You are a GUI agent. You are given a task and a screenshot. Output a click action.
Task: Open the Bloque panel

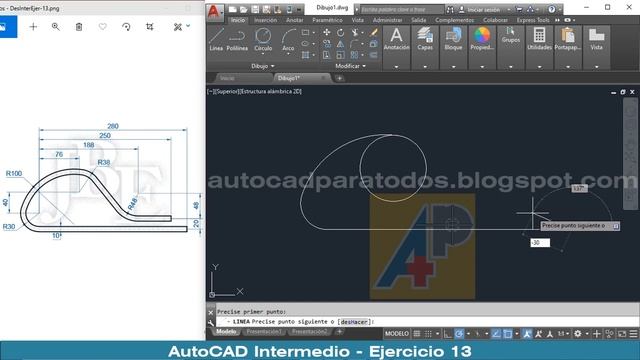453,39
